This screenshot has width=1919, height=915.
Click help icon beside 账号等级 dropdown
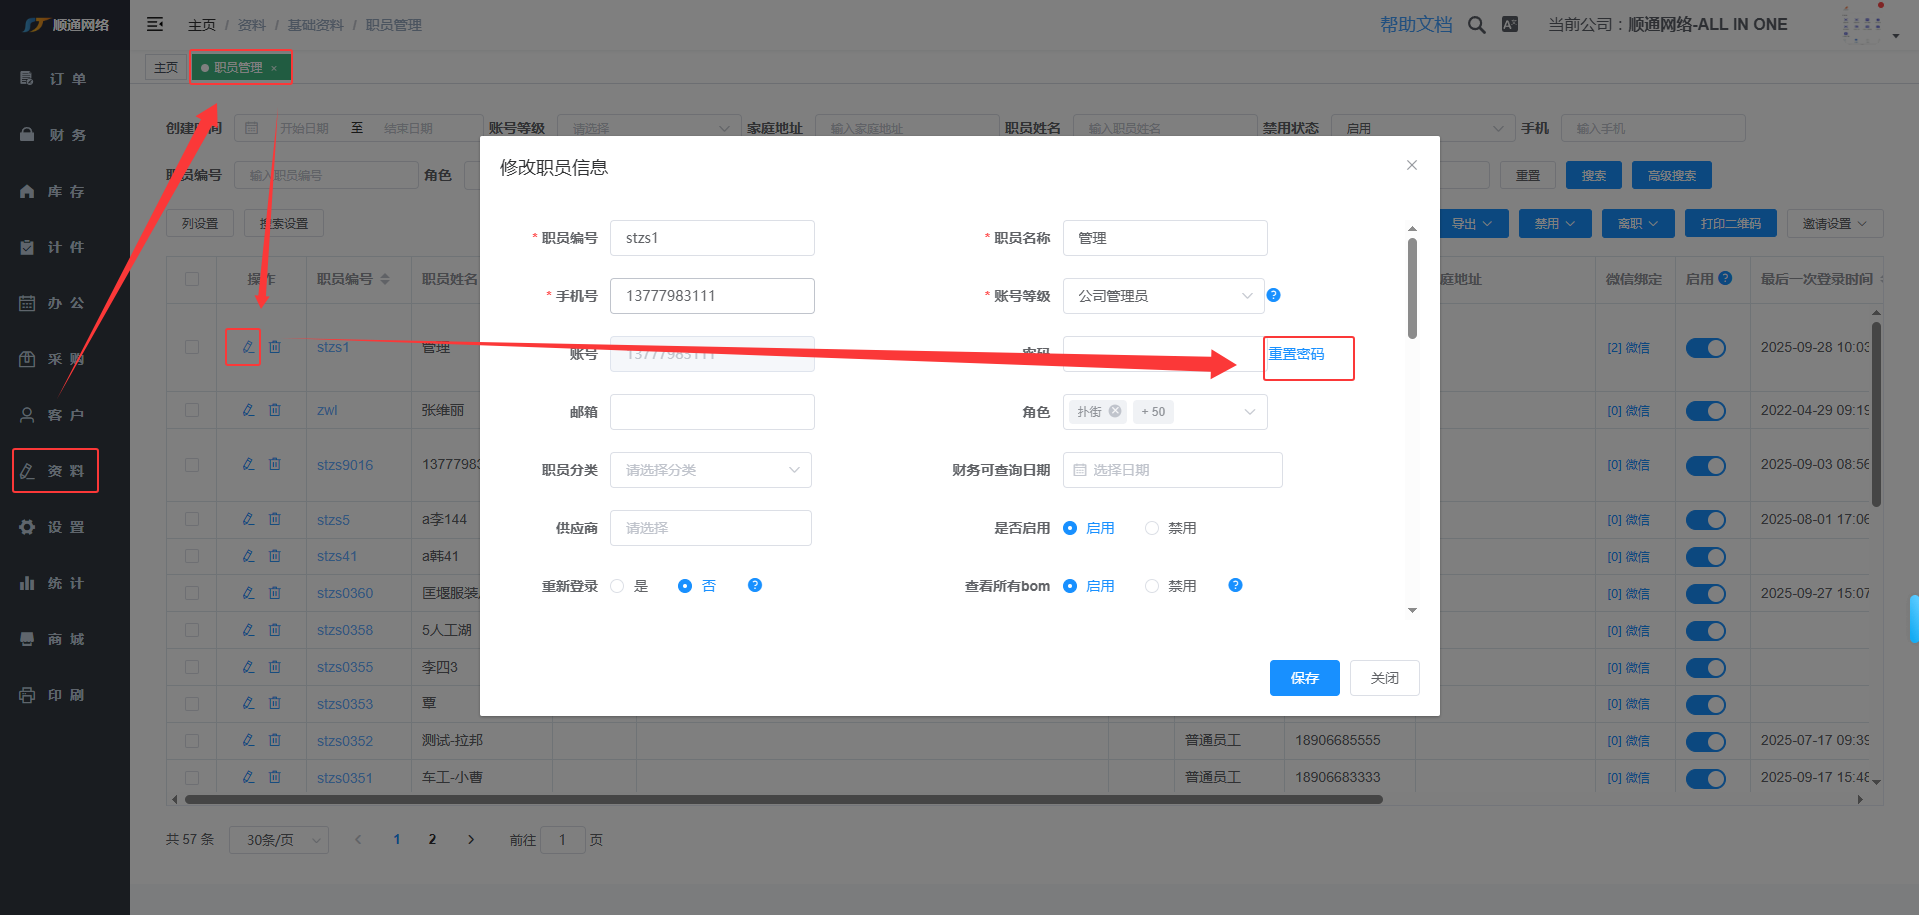[1273, 295]
